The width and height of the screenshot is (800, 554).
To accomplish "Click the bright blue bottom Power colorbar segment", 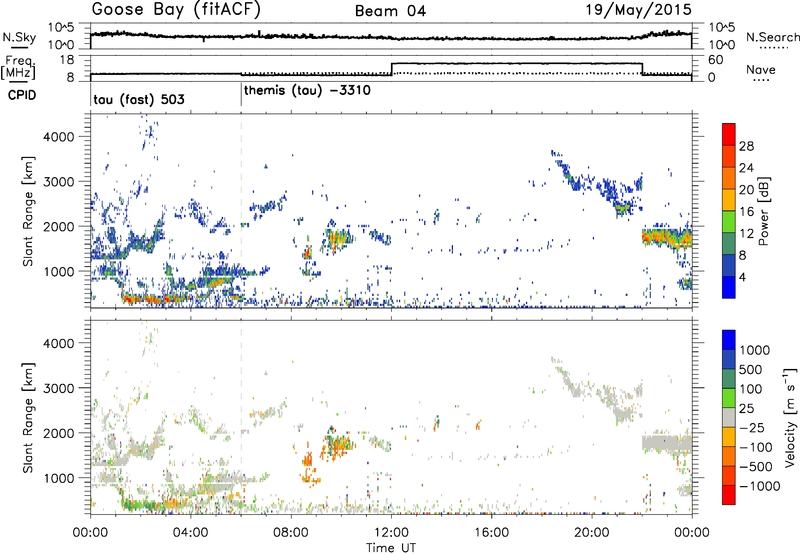I will click(729, 287).
